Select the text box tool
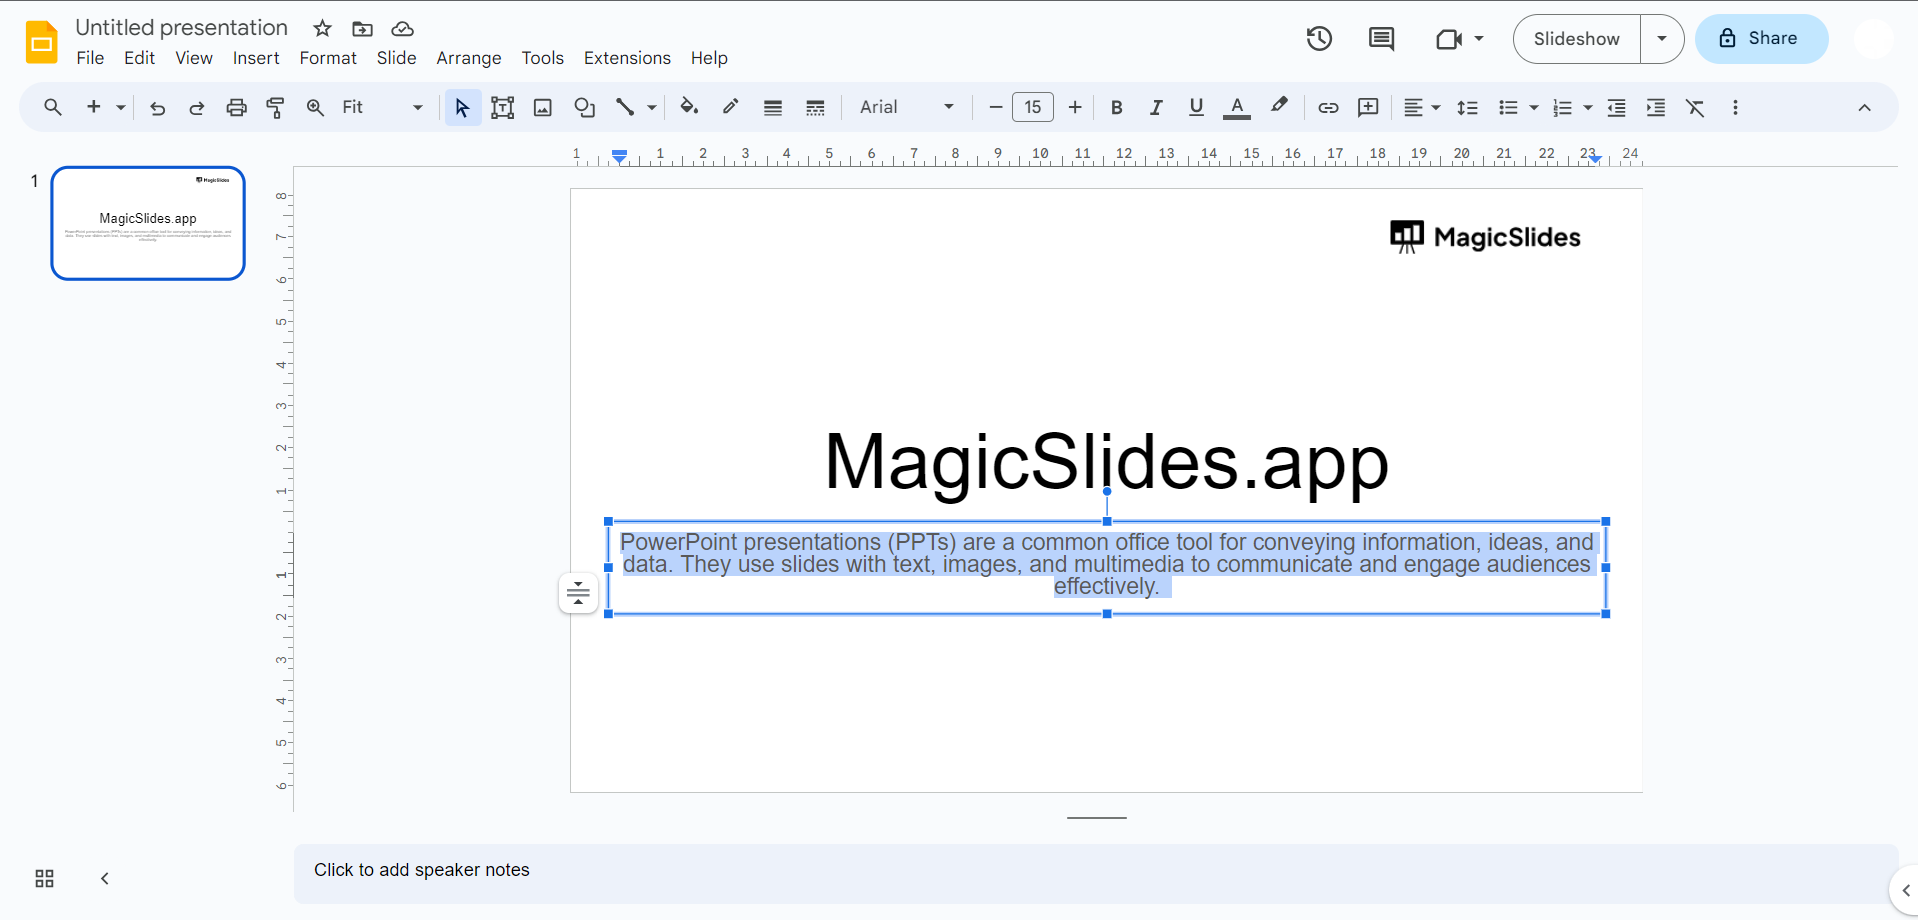Viewport: 1918px width, 920px height. (x=502, y=108)
